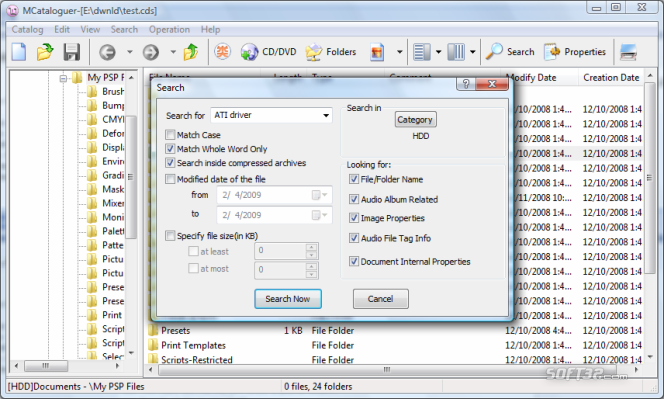Create a new catalog with the blank page icon
This screenshot has width=664, height=399.
(19, 52)
